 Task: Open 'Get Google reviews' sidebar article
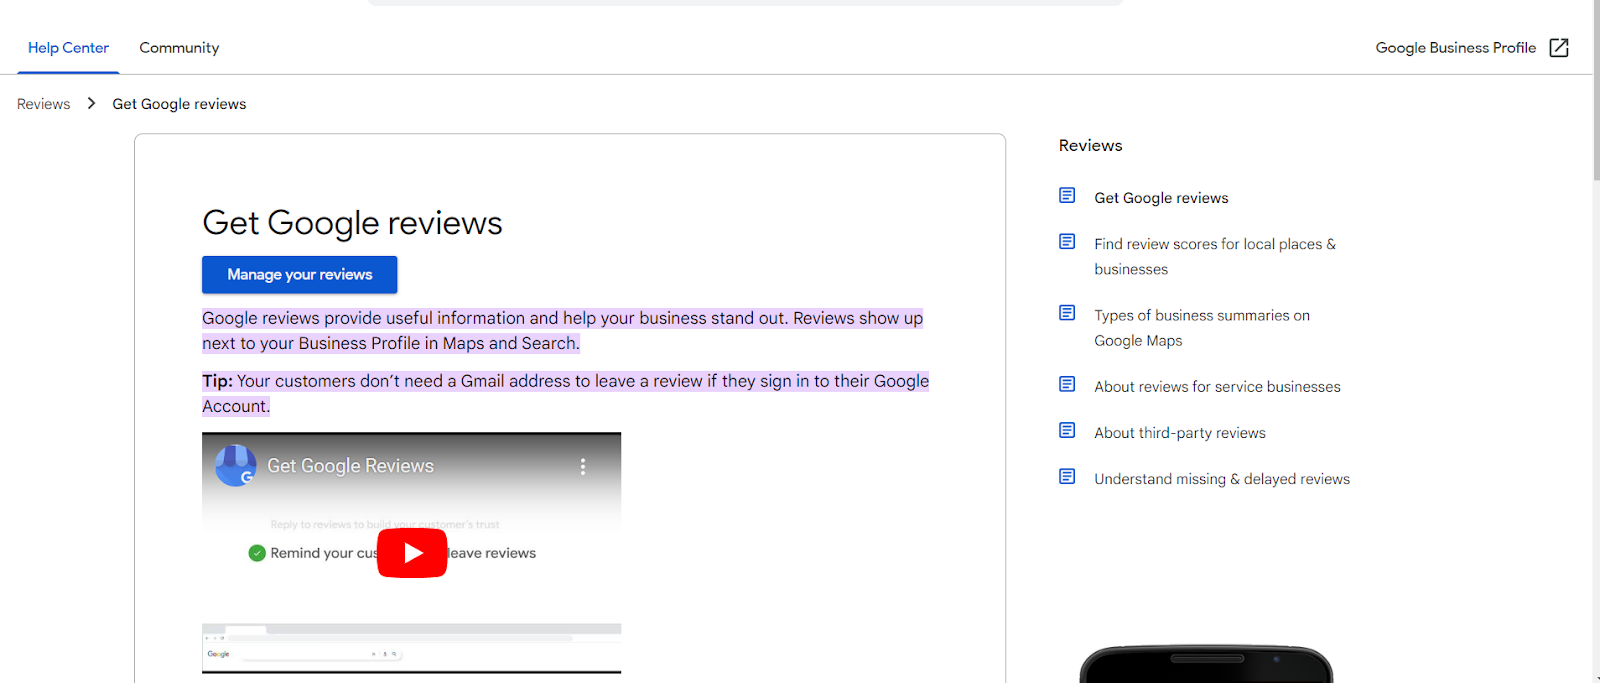click(x=1161, y=198)
